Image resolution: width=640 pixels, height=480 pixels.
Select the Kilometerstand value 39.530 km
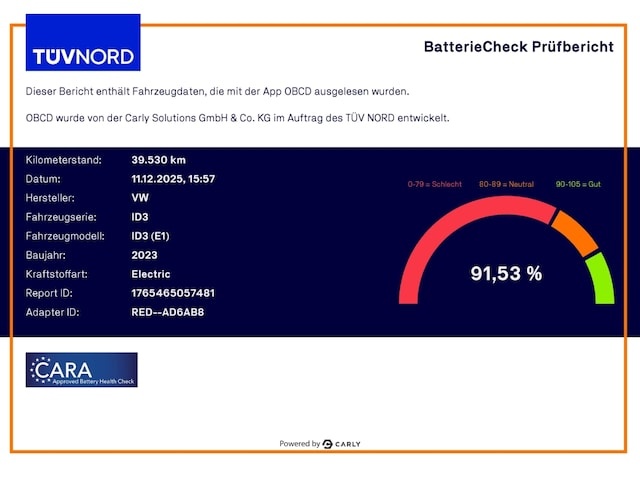(158, 160)
